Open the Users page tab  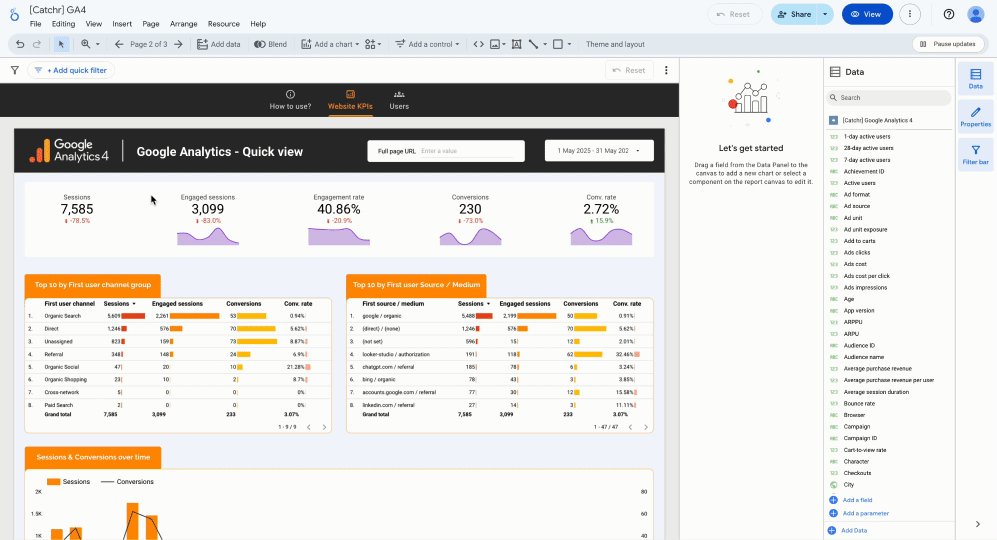coord(399,100)
